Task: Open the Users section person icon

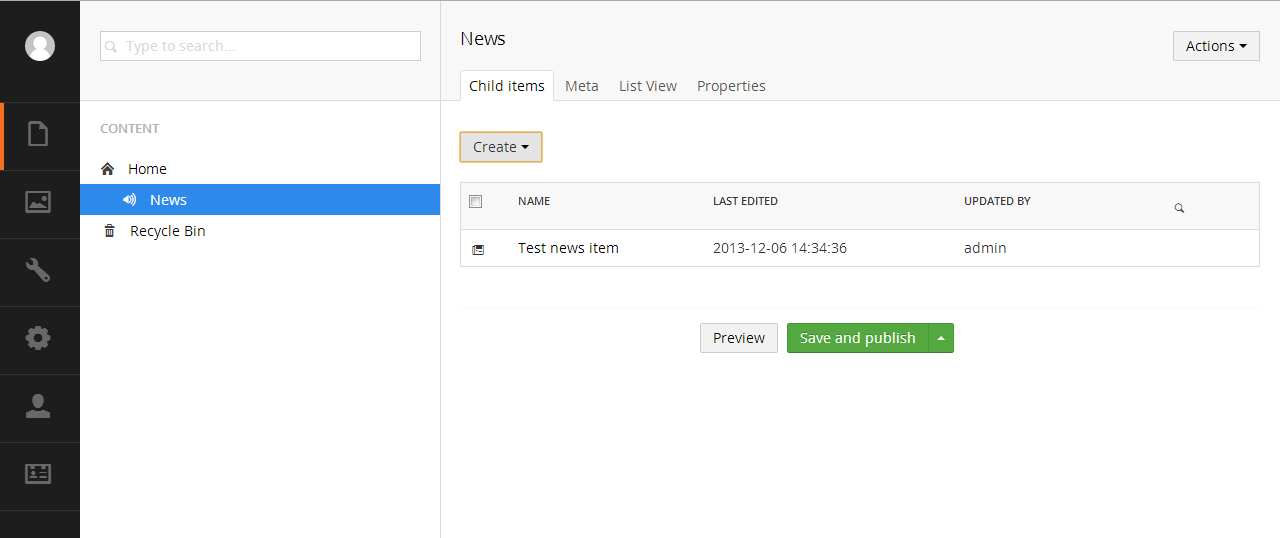Action: 39,406
